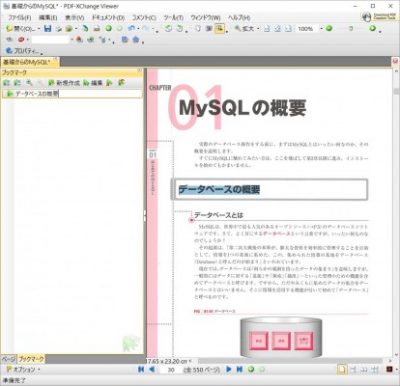The image size is (400, 386).
Task: Expand the 開く recent files dropdown arrow
Action: pos(39,29)
